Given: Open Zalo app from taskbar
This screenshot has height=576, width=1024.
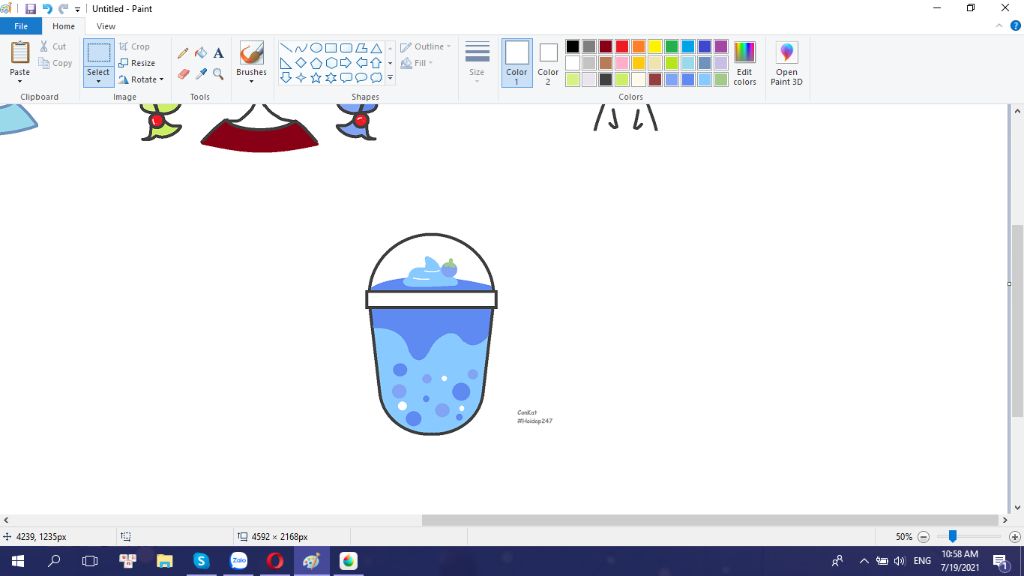Looking at the screenshot, I should pyautogui.click(x=238, y=561).
